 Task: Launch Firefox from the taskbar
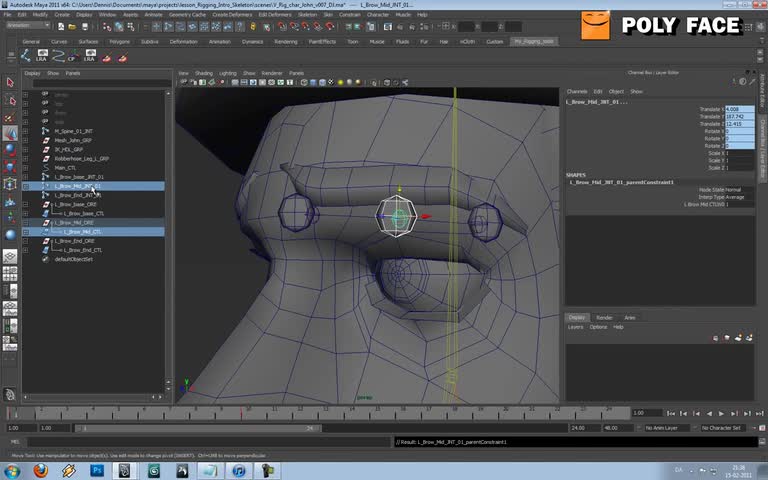pyautogui.click(x=41, y=470)
